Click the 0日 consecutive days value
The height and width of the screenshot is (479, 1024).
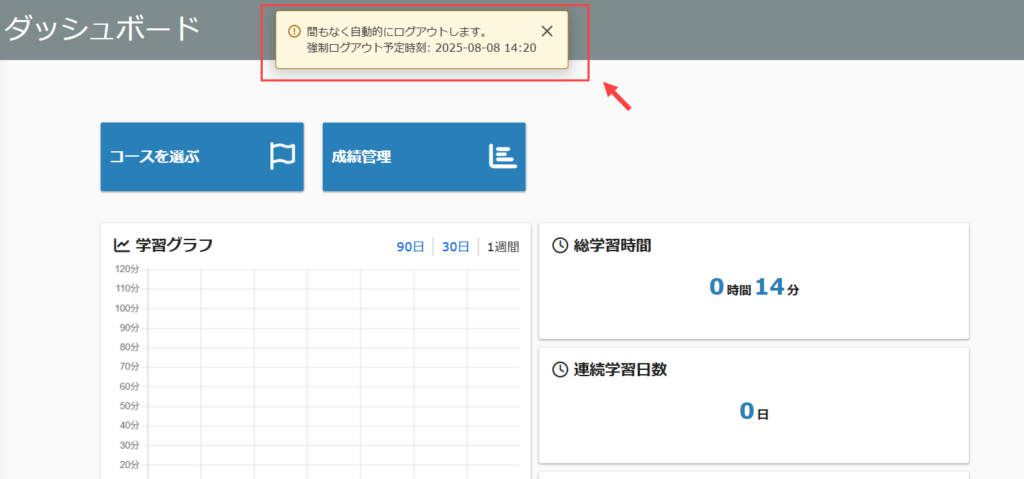(754, 412)
